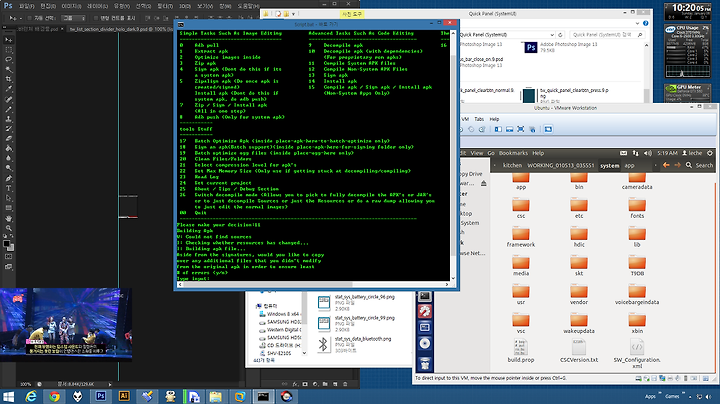Open Photoshop 3D menu
The width and height of the screenshot is (720, 404).
pos(185,6)
